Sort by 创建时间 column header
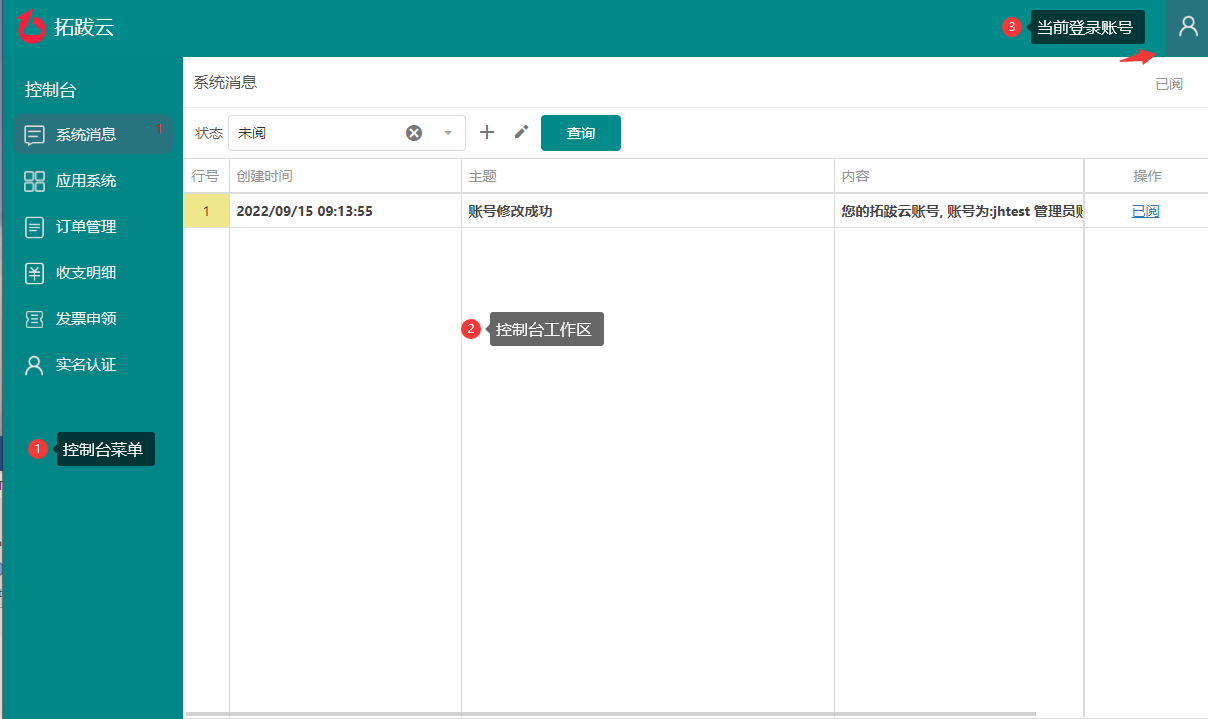This screenshot has width=1208, height=719. (265, 176)
